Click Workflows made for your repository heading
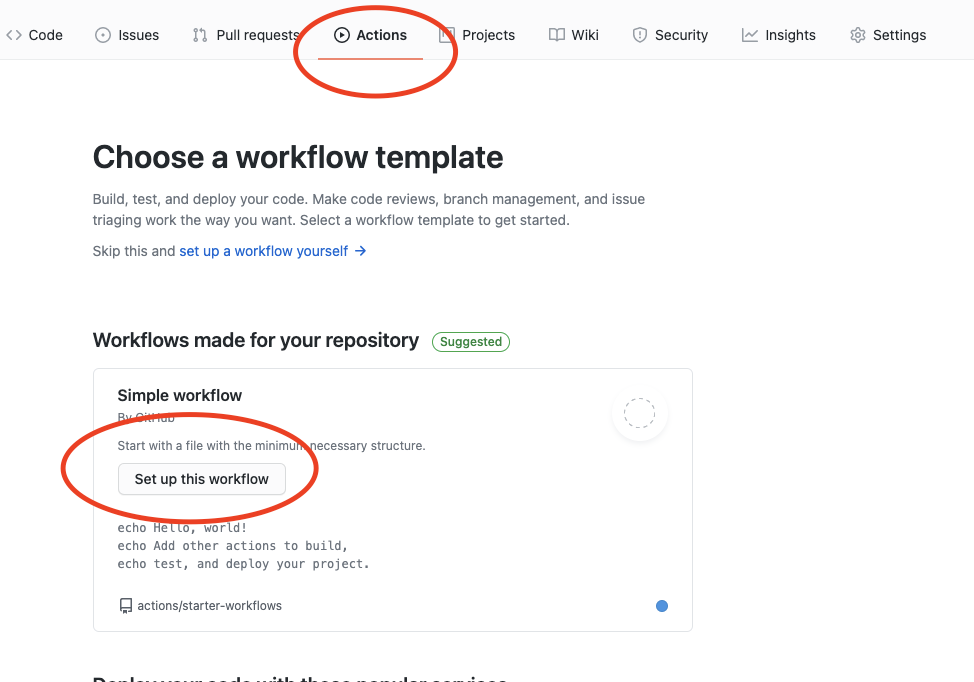974x682 pixels. point(256,340)
